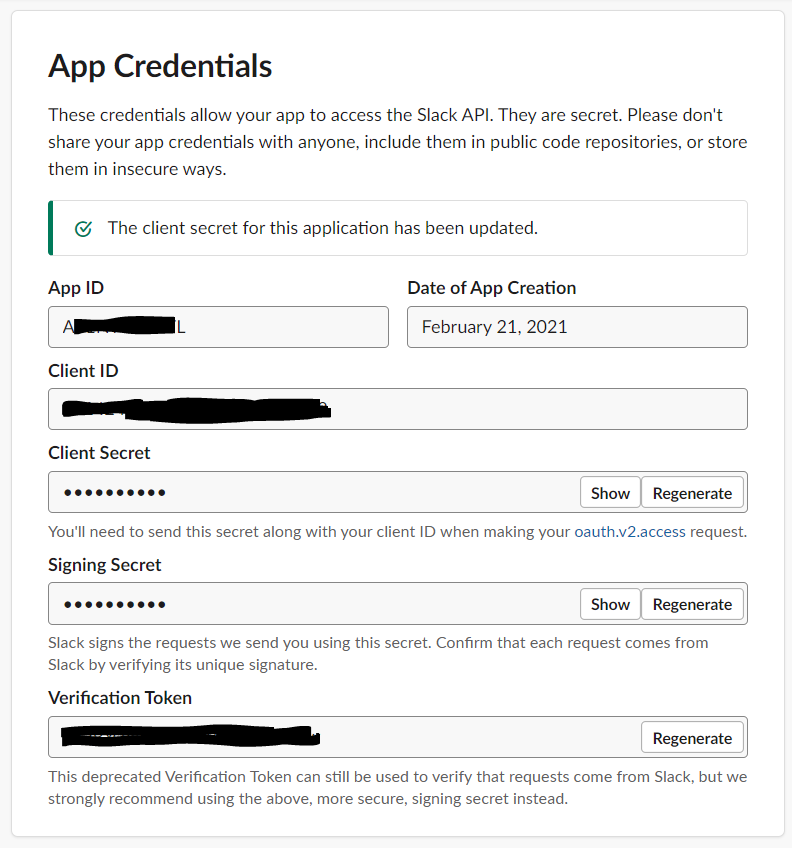This screenshot has height=848, width=792.
Task: Click the Client Secret label
Action: [x=99, y=453]
